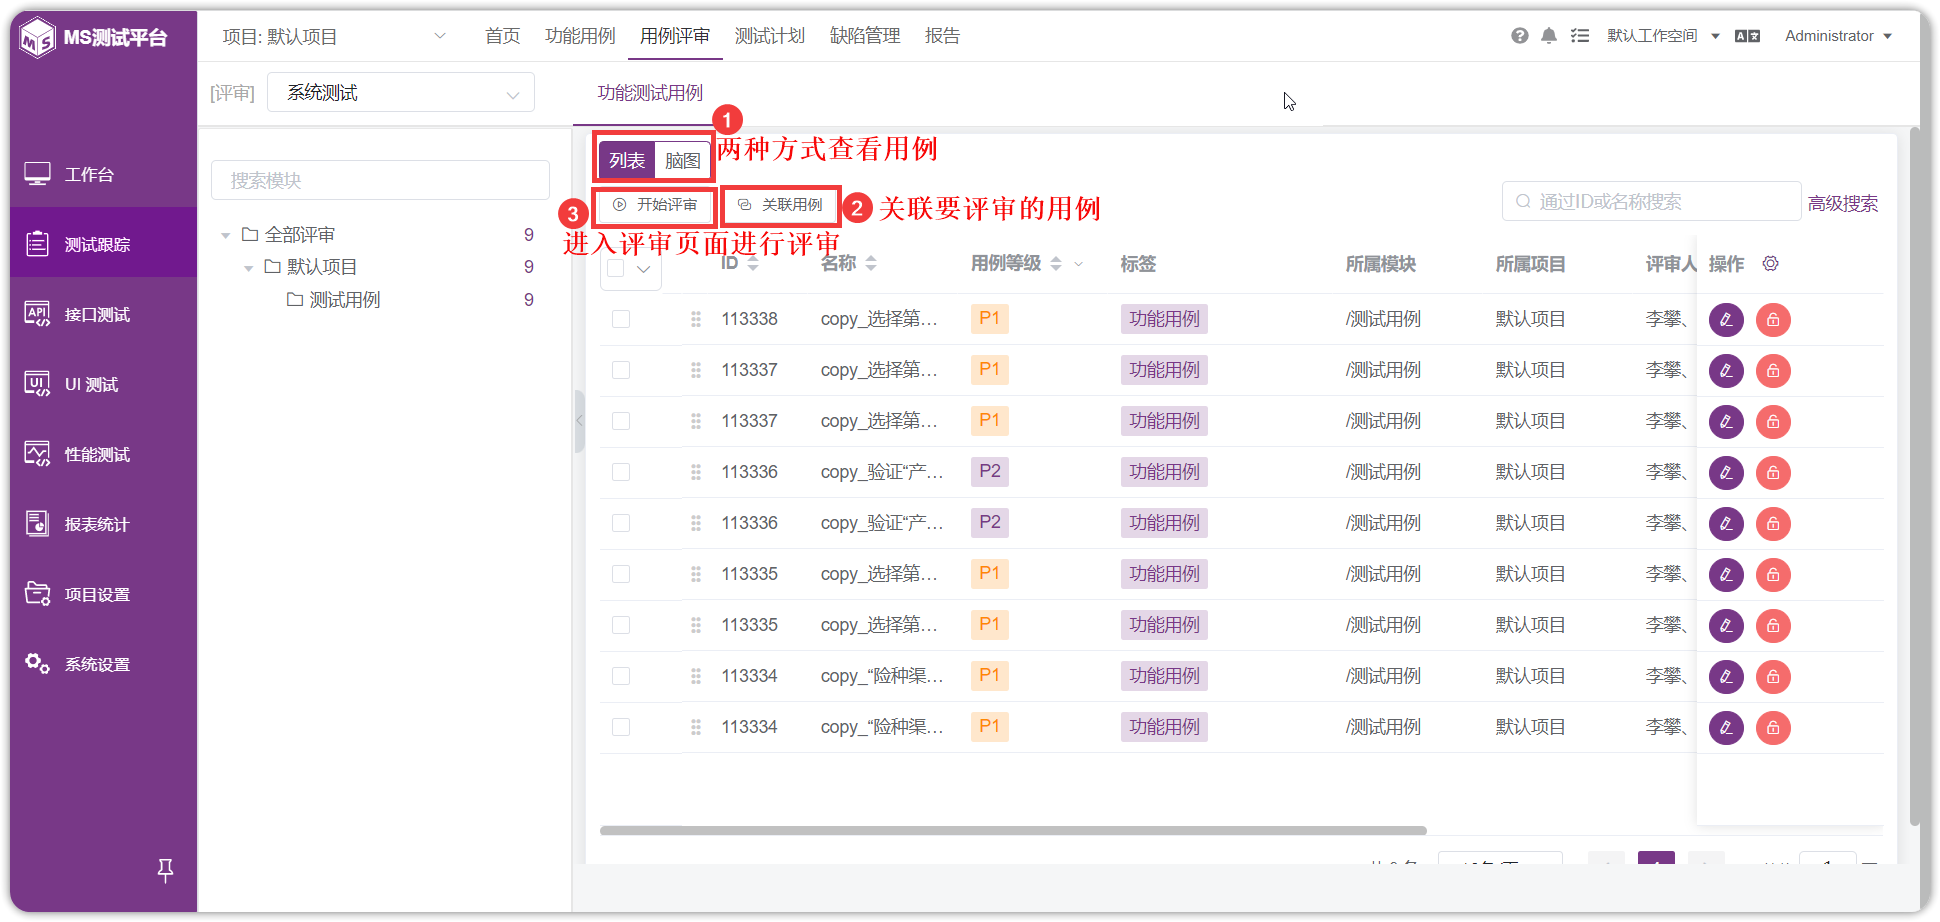Check the select-all header checkbox
The width and height of the screenshot is (1940, 922).
coord(616,268)
